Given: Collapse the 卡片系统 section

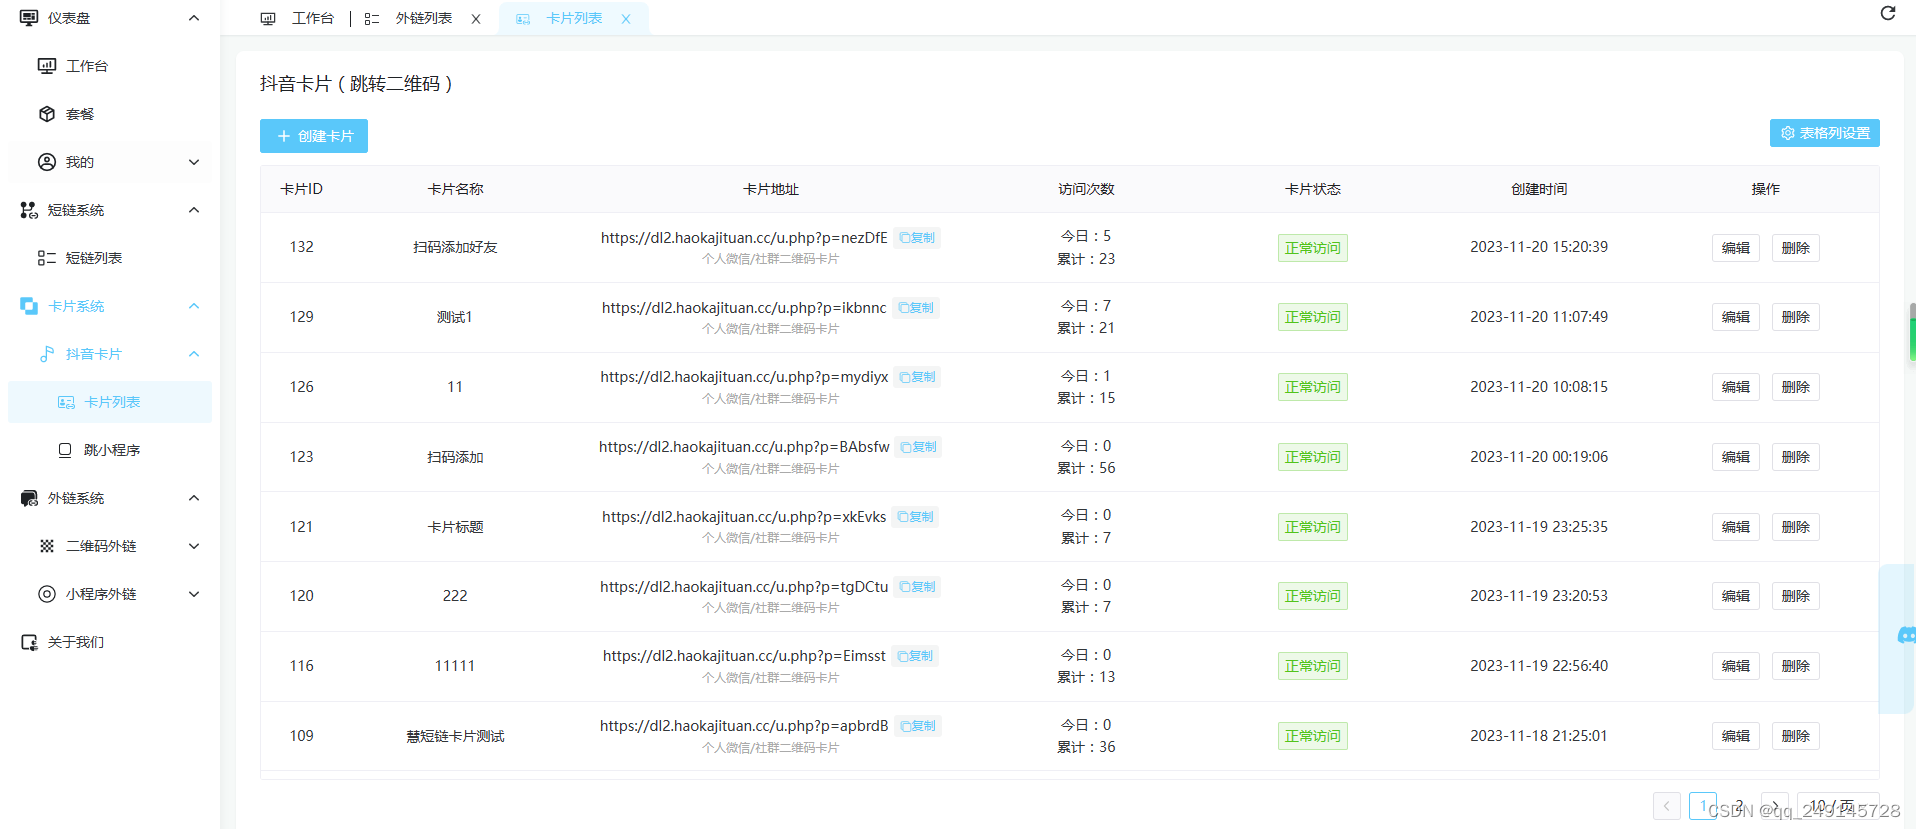Looking at the screenshot, I should tap(194, 306).
